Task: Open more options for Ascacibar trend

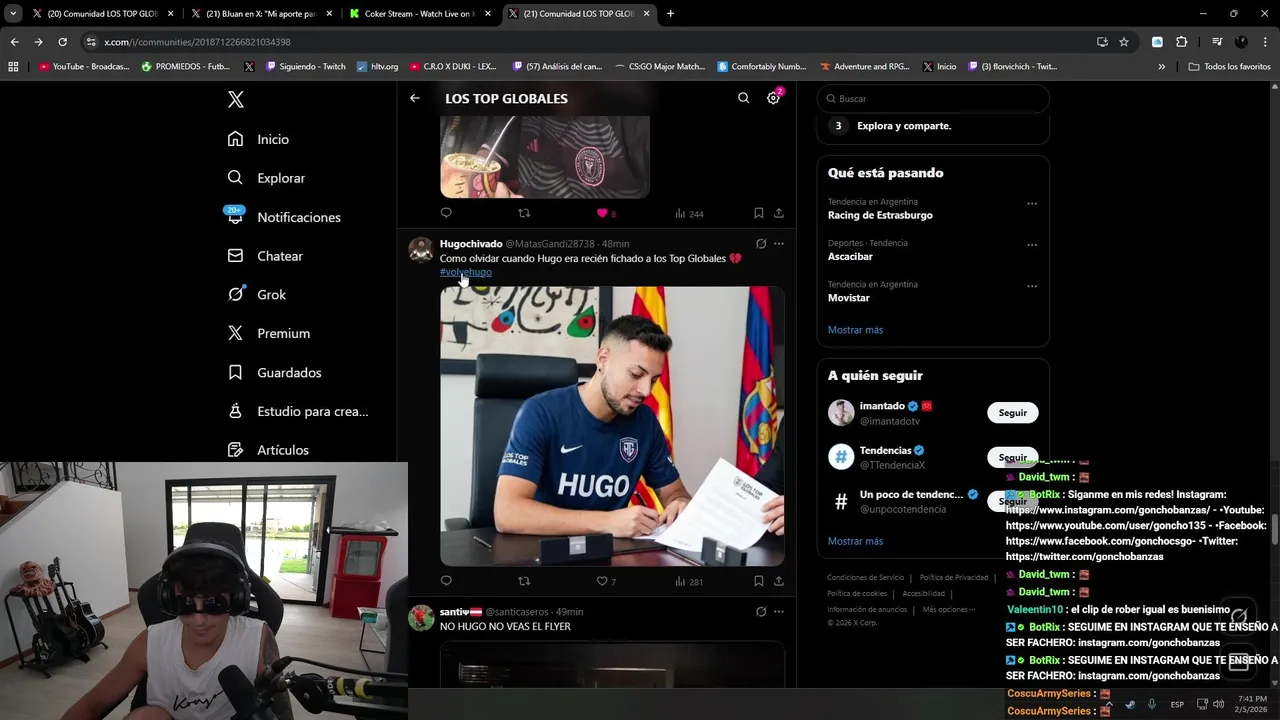Action: point(1032,245)
